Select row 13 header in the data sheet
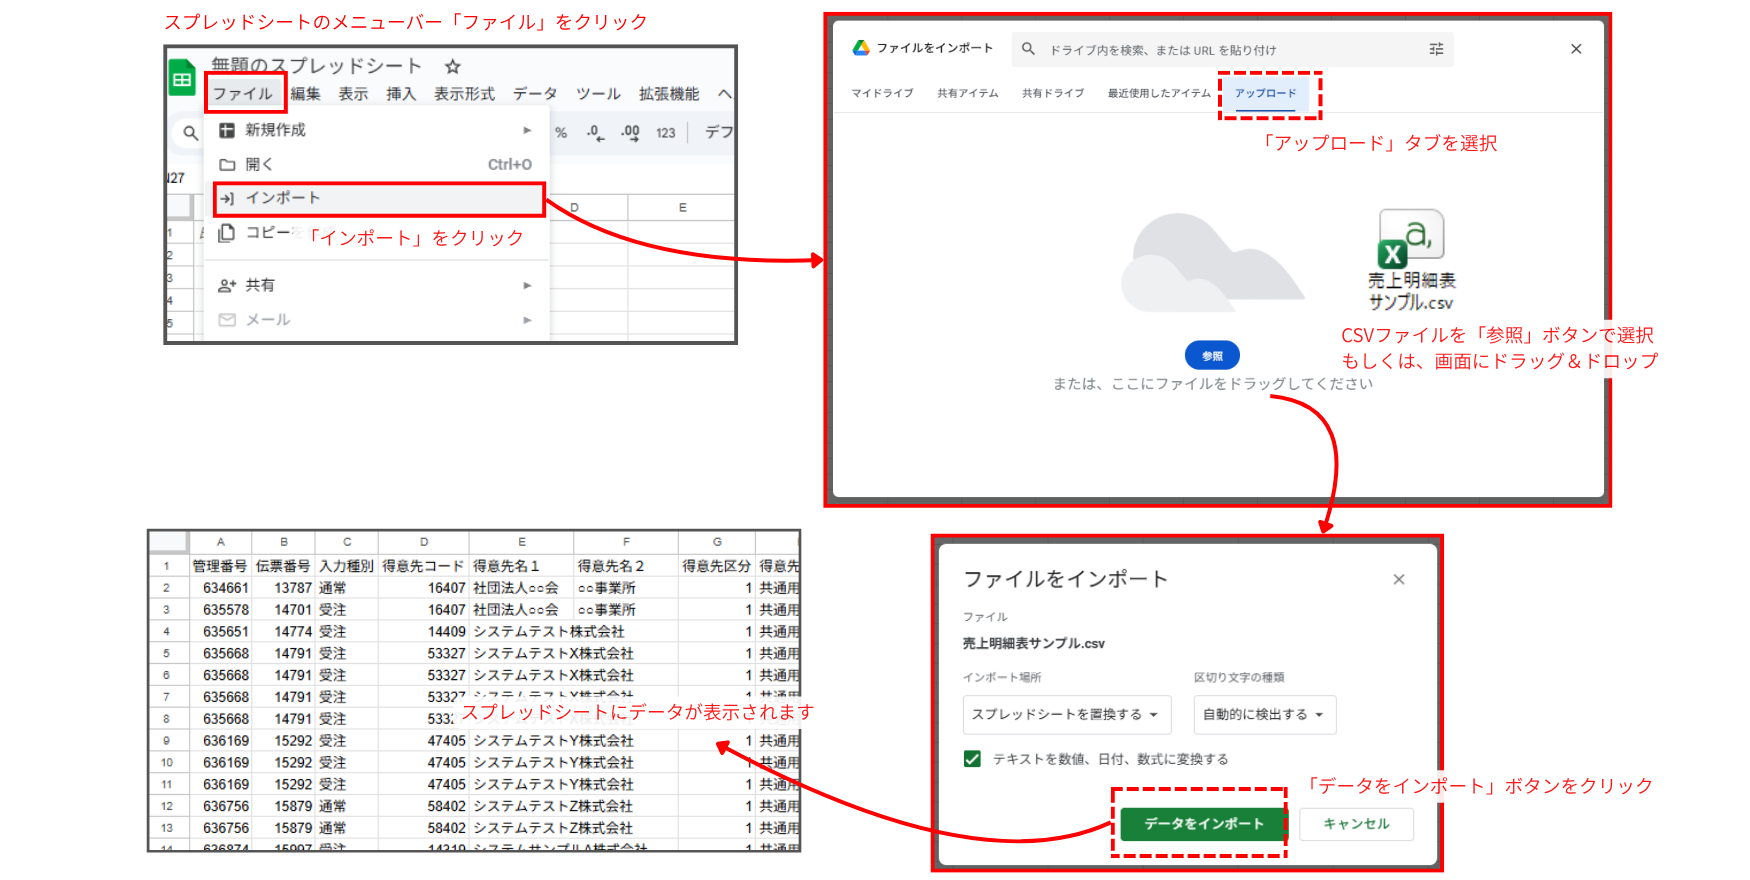The height and width of the screenshot is (880, 1750). [167, 828]
